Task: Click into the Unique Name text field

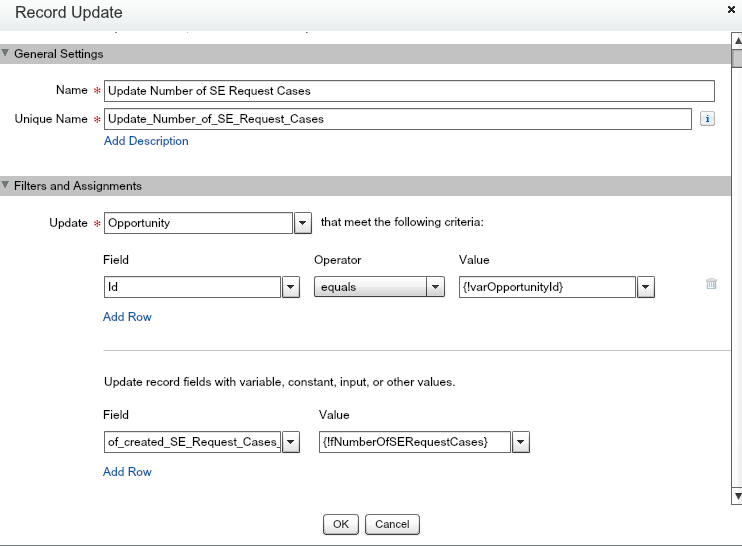Action: click(x=397, y=119)
